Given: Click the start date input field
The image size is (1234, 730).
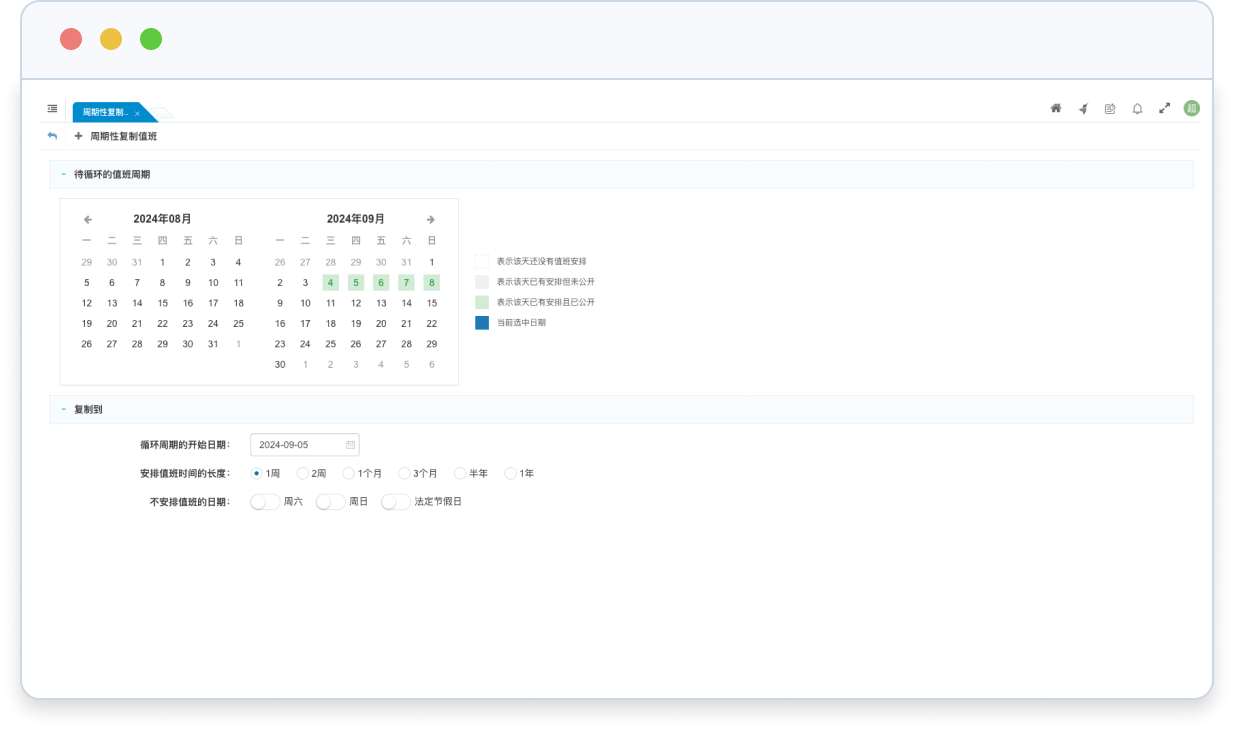Looking at the screenshot, I should [295, 445].
